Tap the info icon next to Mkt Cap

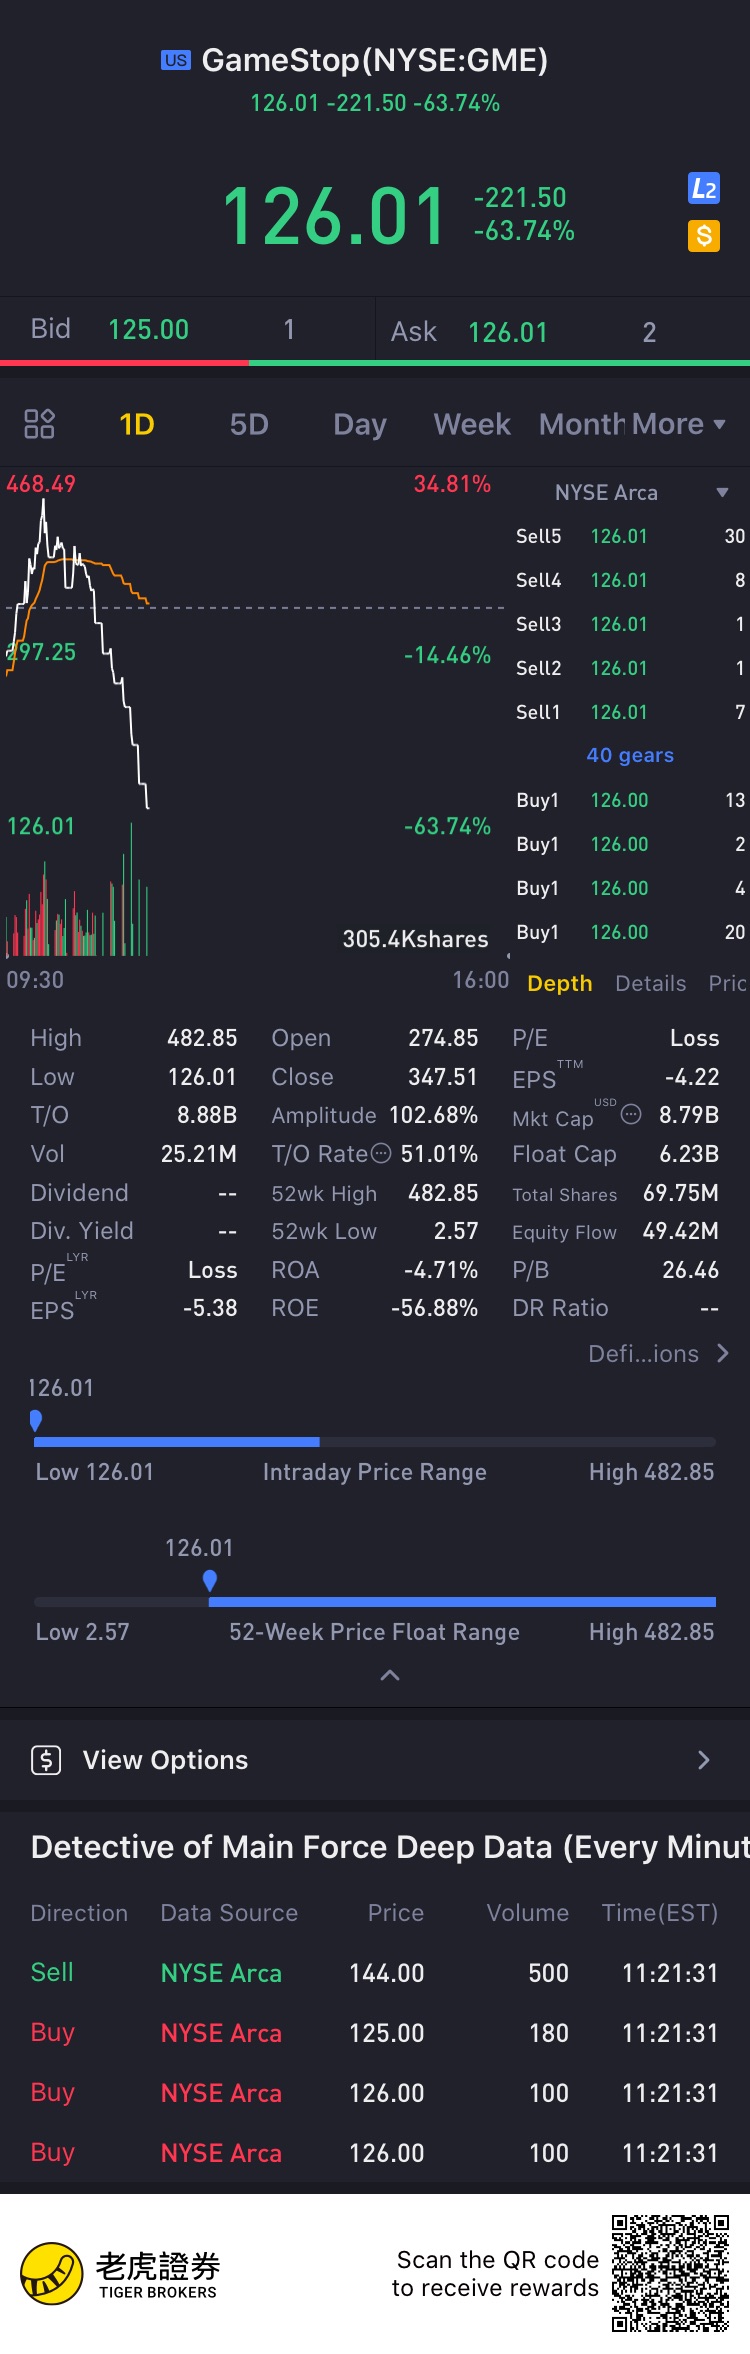631,1114
